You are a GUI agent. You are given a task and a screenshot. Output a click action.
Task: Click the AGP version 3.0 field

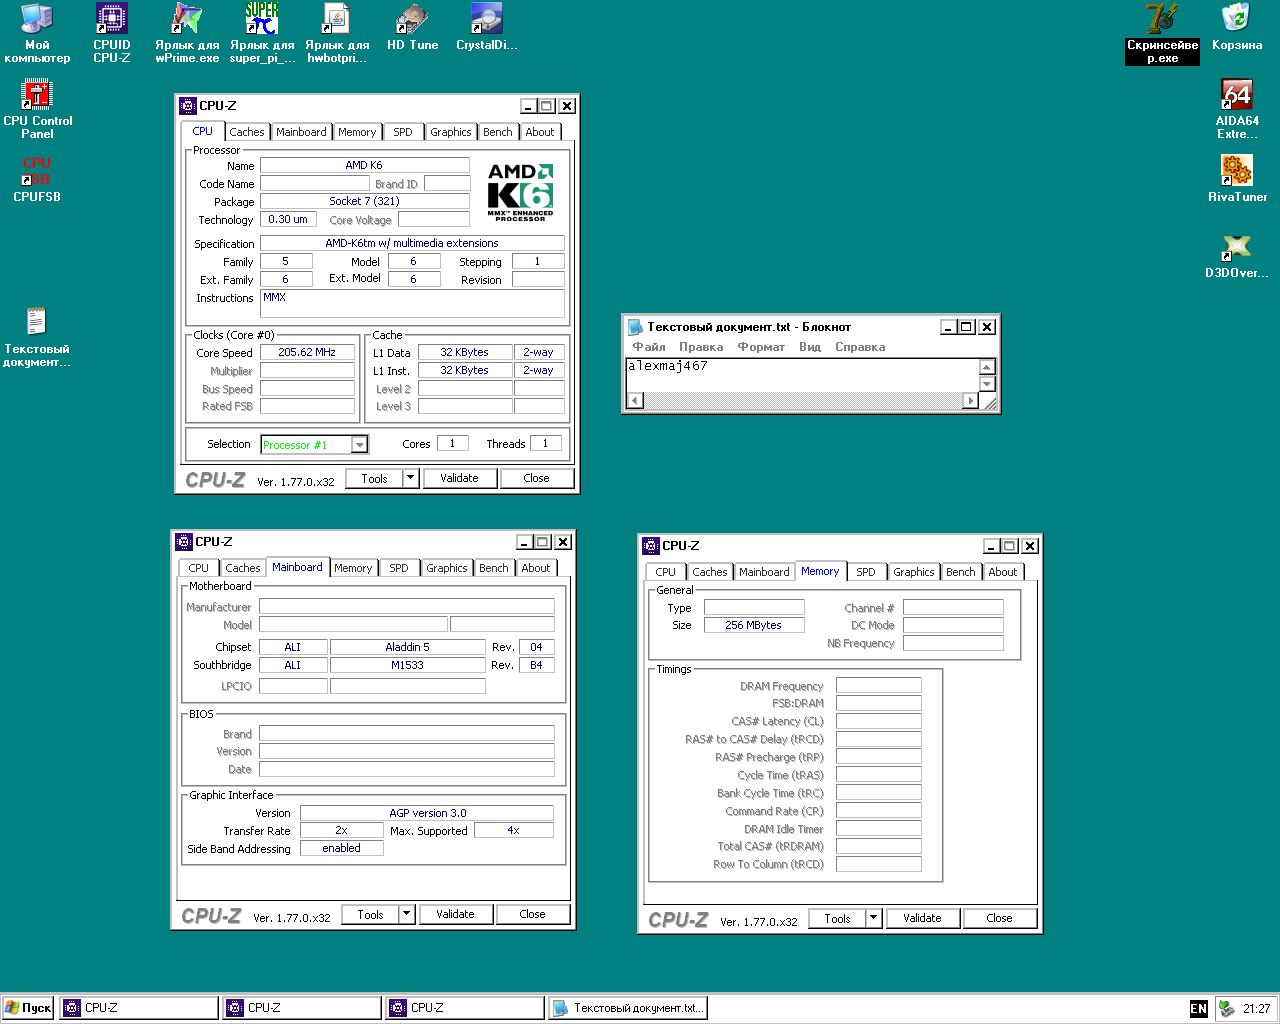click(x=427, y=813)
